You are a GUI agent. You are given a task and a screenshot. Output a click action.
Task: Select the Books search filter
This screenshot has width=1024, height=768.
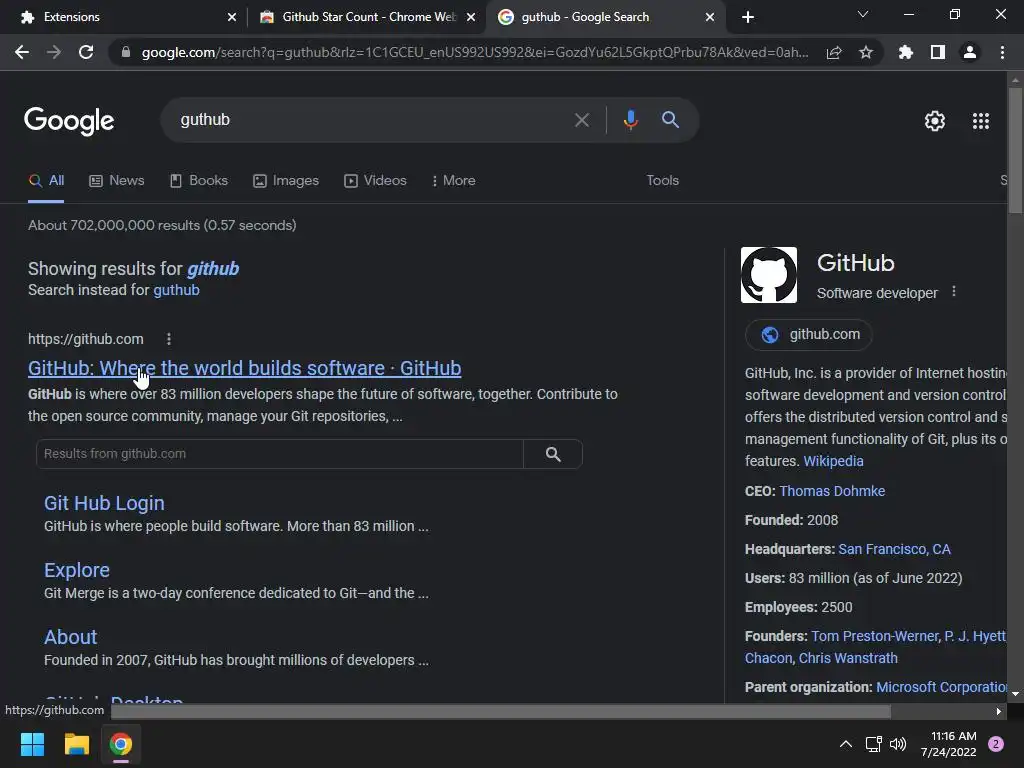pos(199,180)
